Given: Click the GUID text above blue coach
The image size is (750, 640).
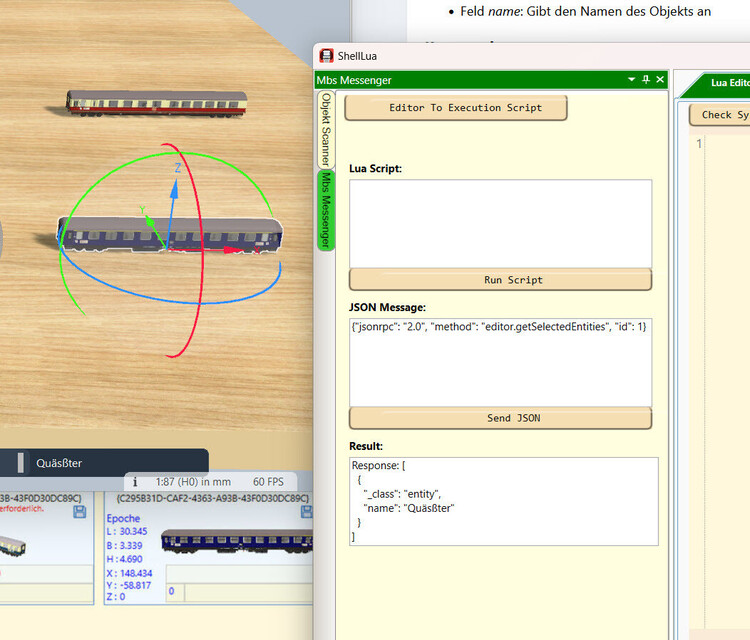Looking at the screenshot, I should [213, 498].
